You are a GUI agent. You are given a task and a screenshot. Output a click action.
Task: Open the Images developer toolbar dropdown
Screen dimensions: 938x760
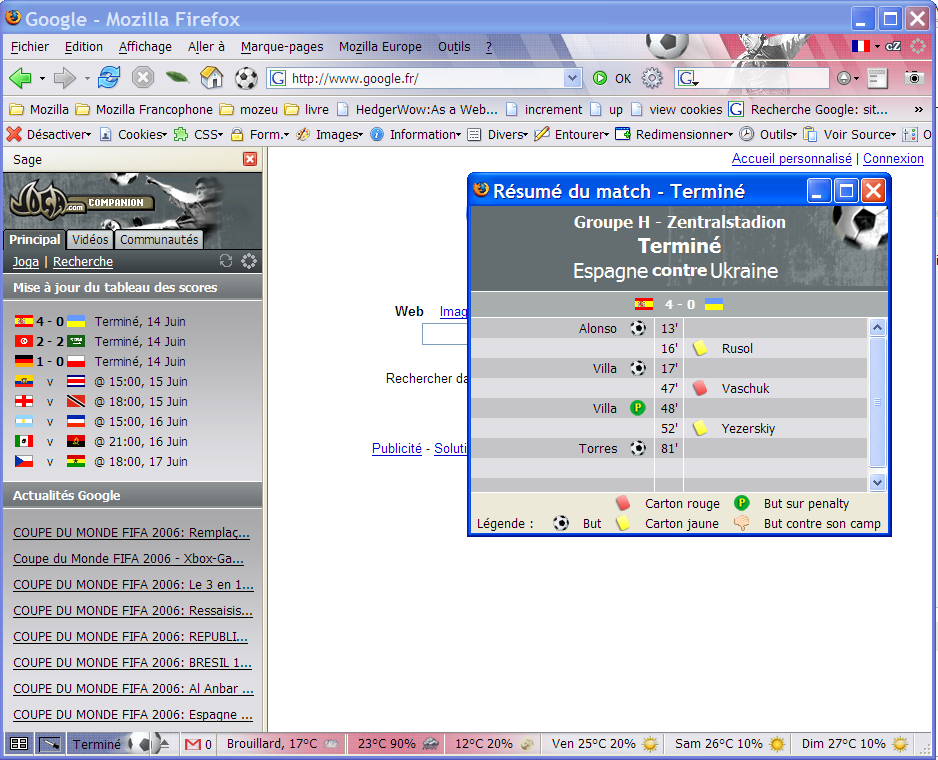[x=330, y=135]
